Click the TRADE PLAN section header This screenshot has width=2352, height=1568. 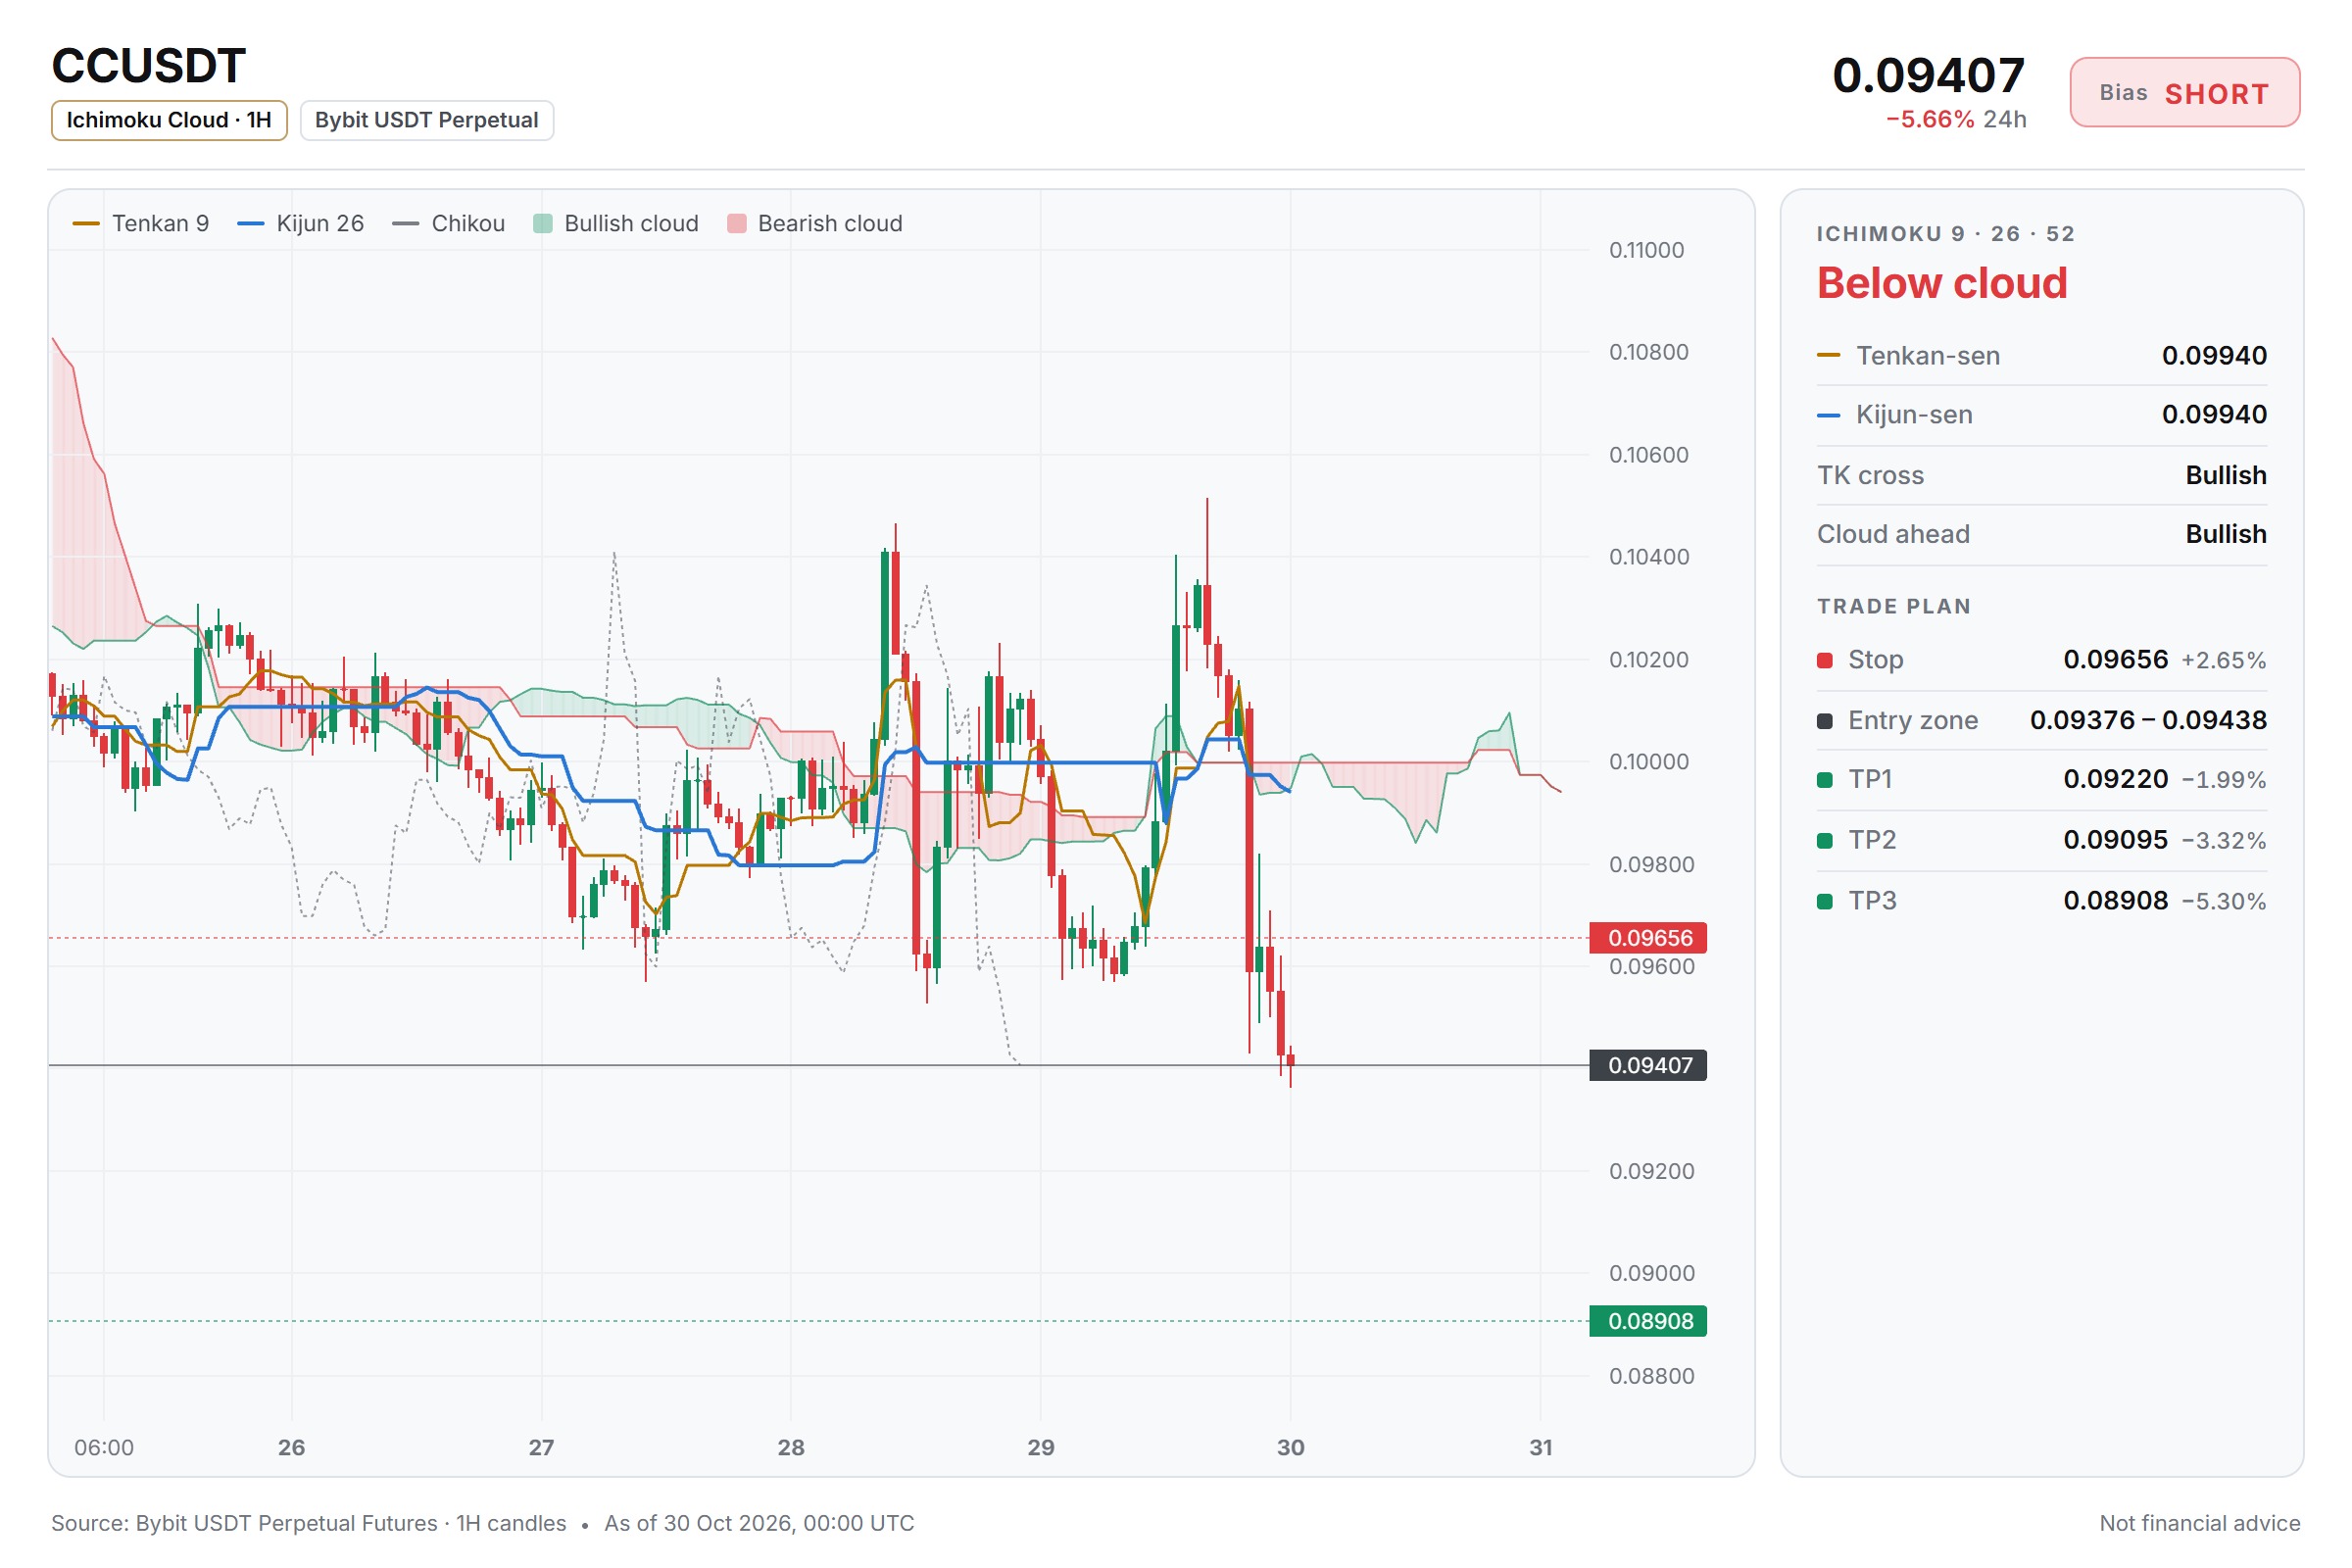coord(1894,607)
